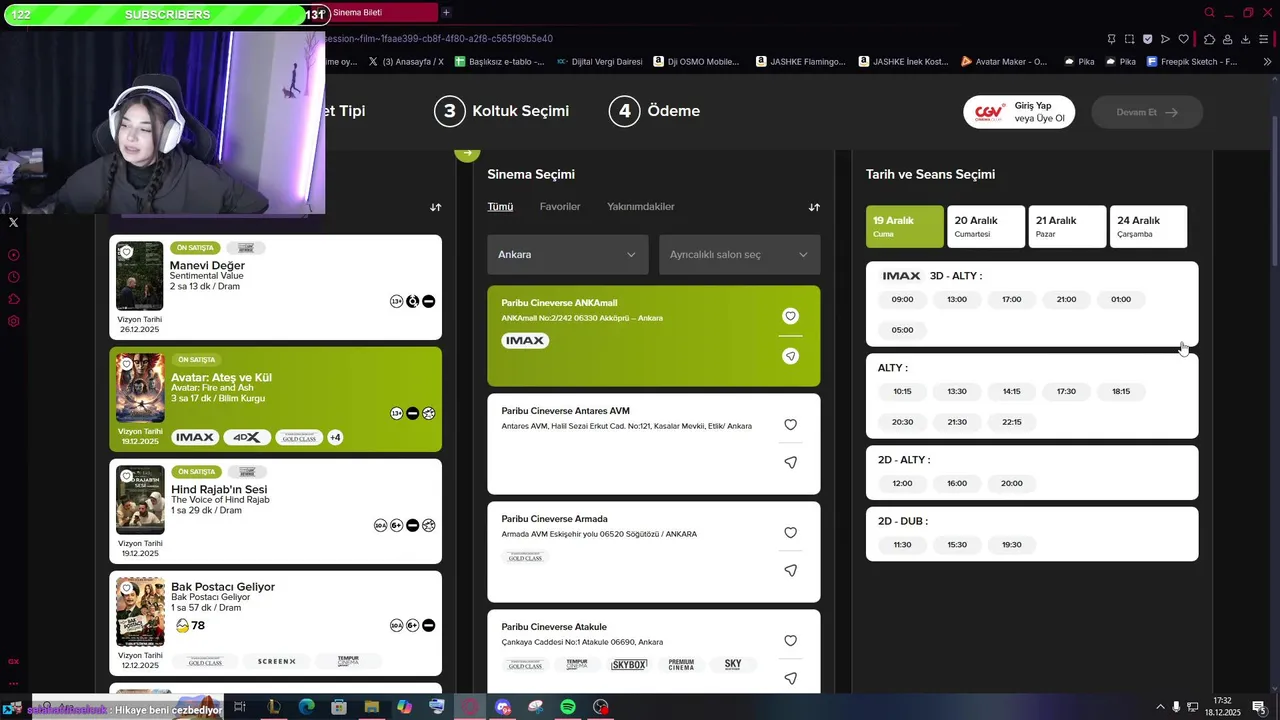Screen dimensions: 1280x720
Task: Switch to the Tümü cinema tab
Action: pos(500,207)
